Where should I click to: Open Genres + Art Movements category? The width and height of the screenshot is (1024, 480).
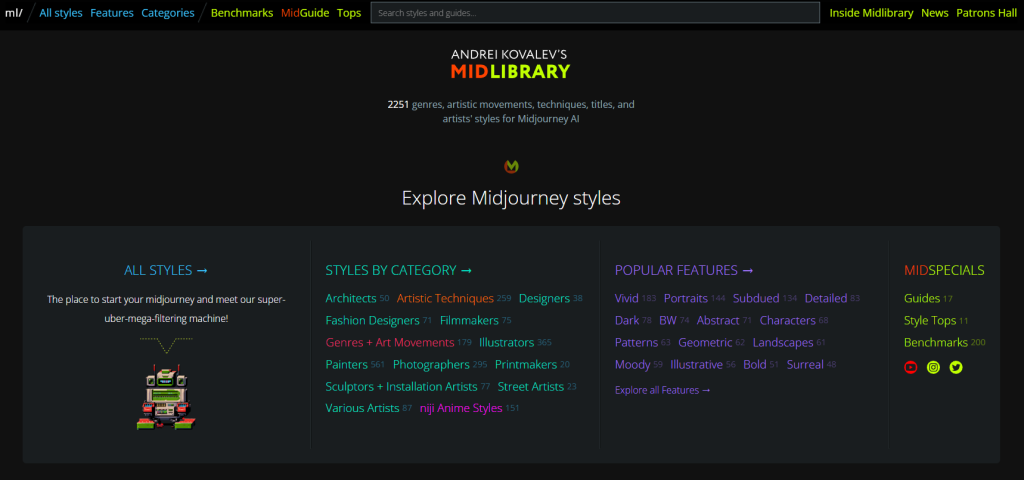pyautogui.click(x=389, y=342)
